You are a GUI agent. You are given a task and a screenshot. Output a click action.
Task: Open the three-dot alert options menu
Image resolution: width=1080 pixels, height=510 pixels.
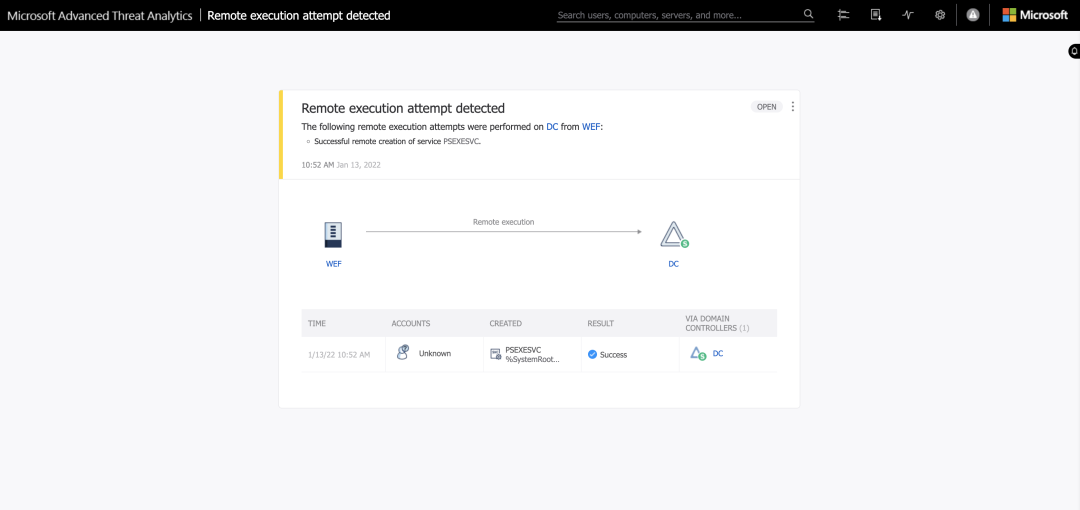click(792, 107)
